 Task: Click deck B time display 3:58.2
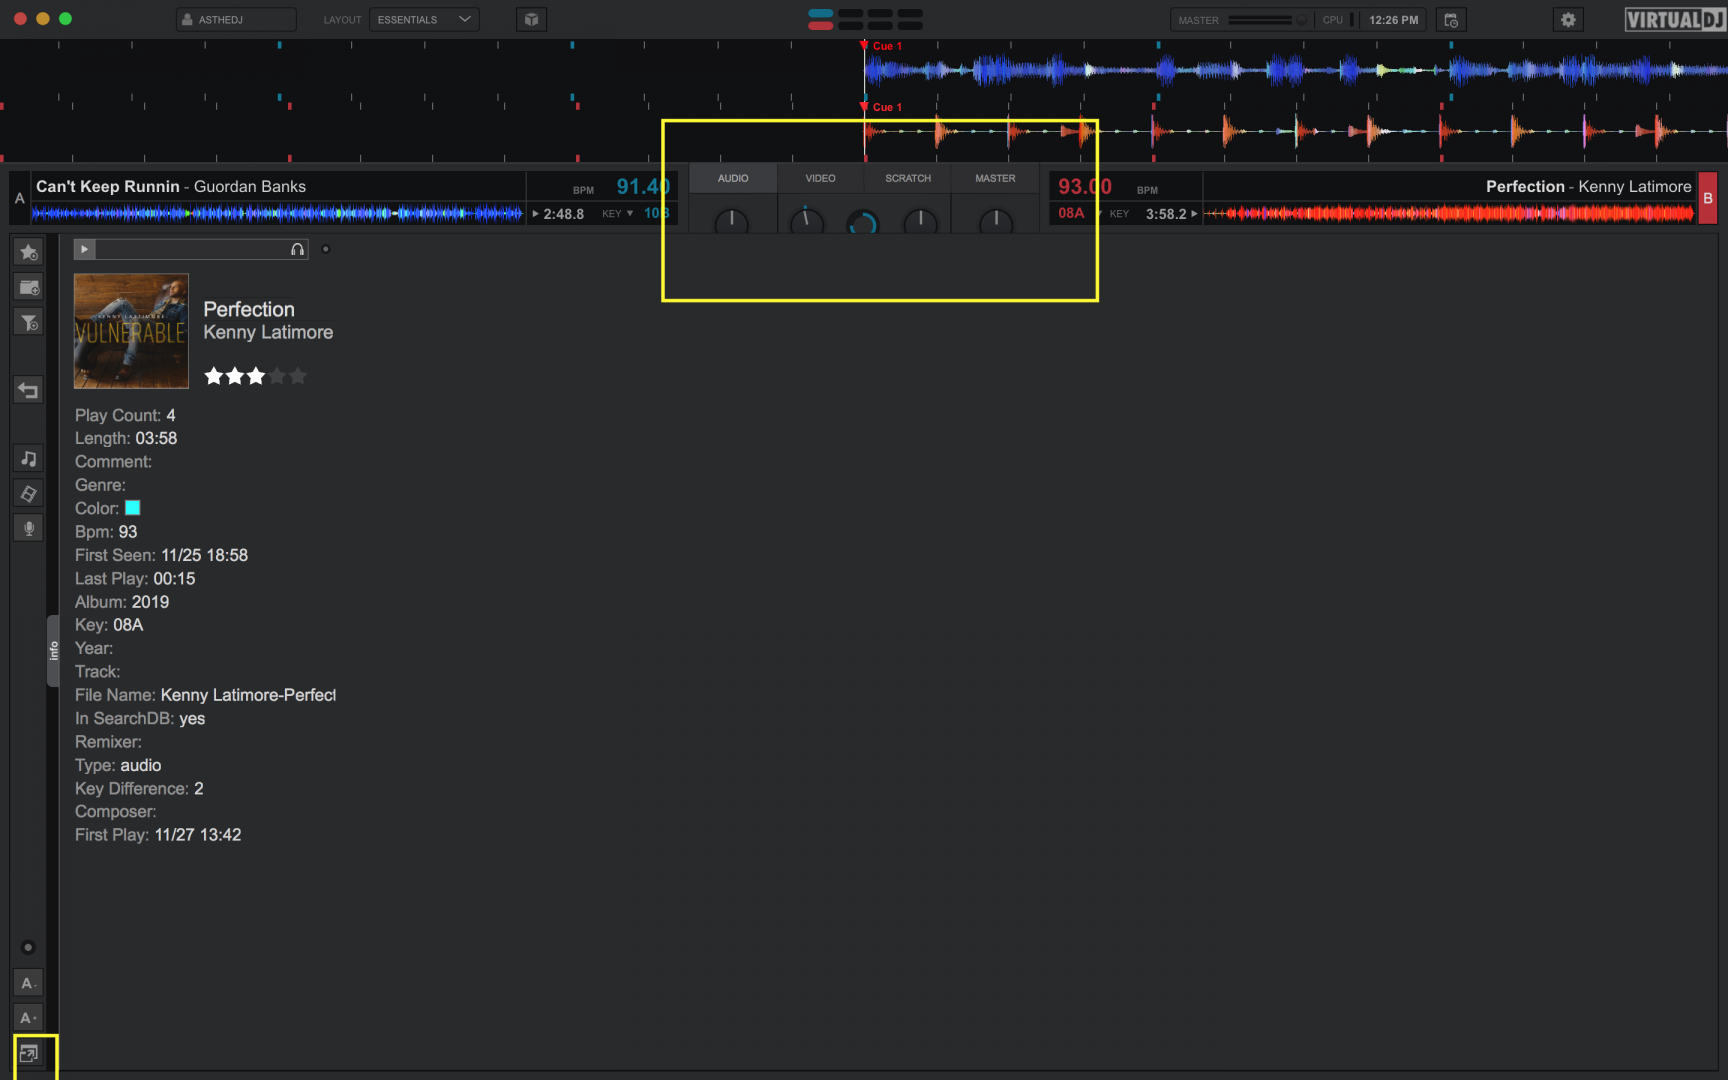tap(1166, 214)
